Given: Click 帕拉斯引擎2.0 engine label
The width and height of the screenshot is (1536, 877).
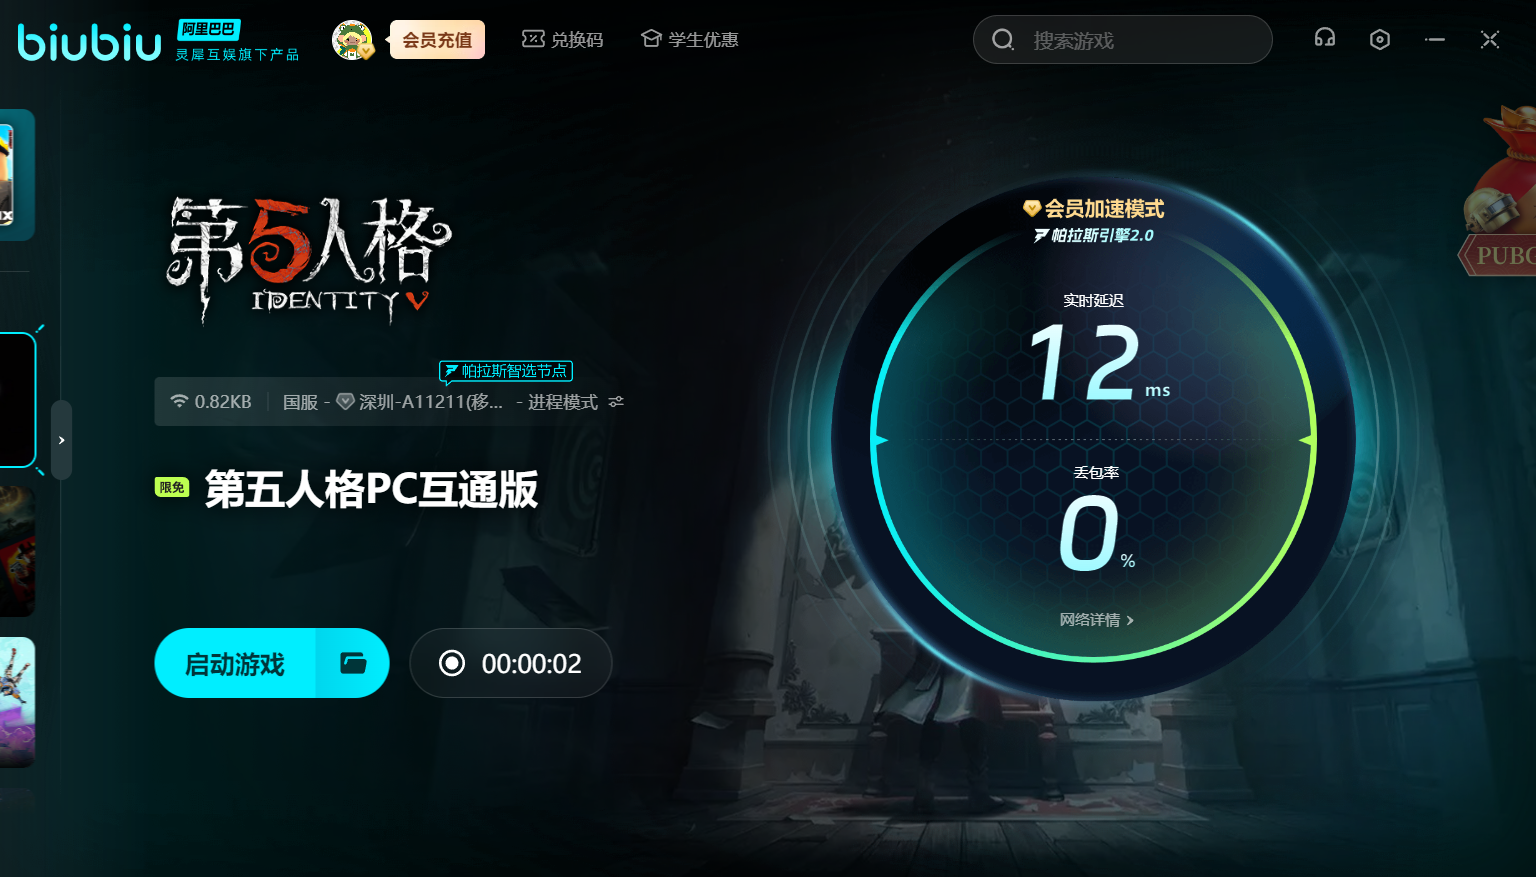Looking at the screenshot, I should pyautogui.click(x=1094, y=236).
